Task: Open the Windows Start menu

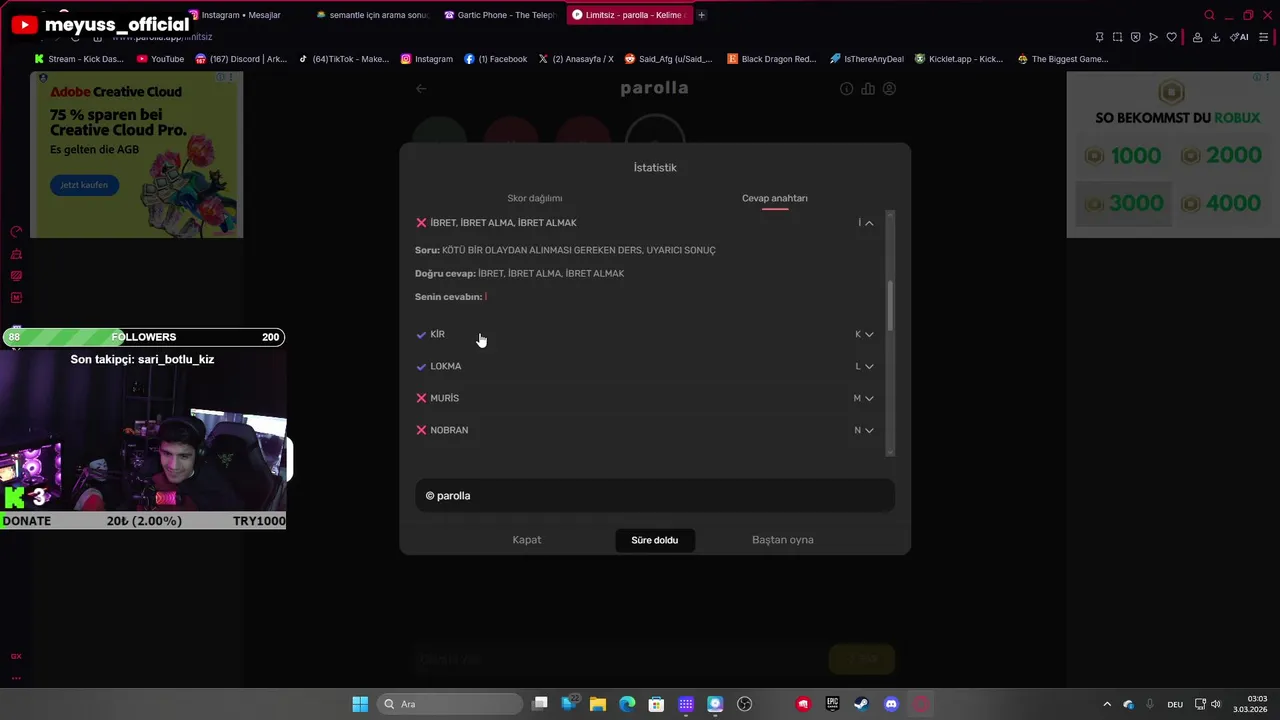Action: (x=360, y=704)
